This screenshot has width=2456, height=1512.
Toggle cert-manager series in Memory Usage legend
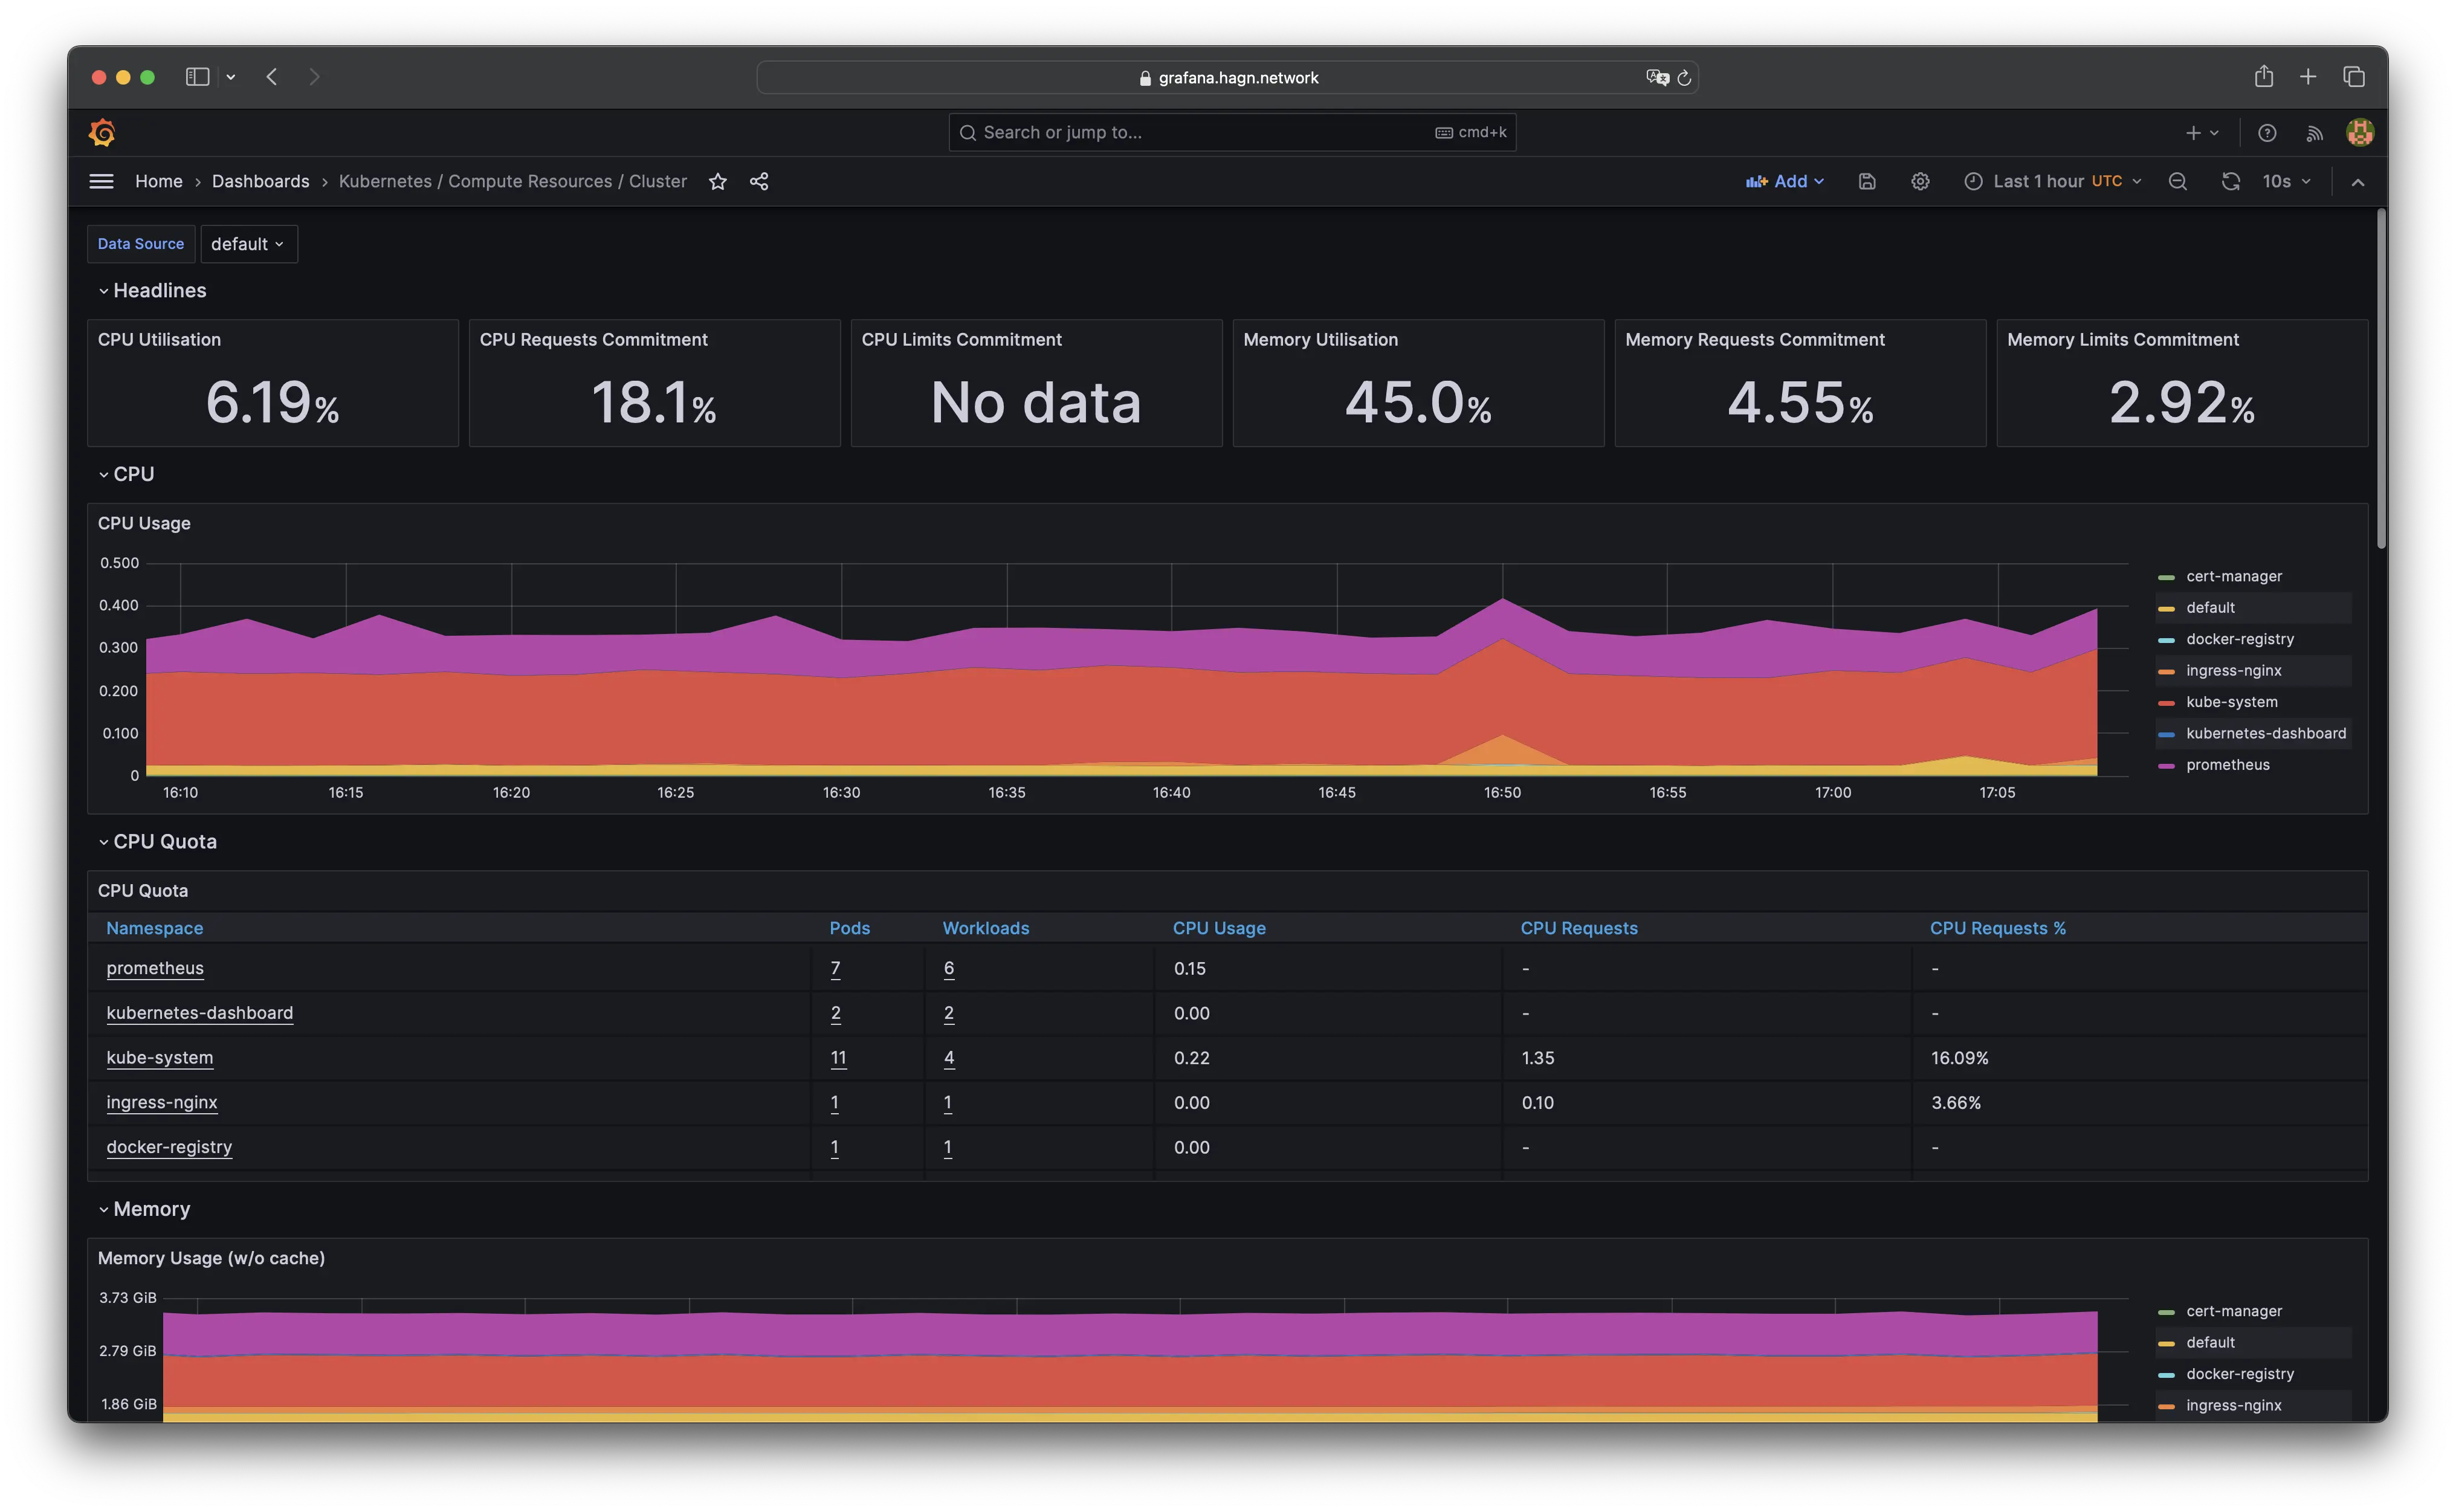(2233, 1311)
